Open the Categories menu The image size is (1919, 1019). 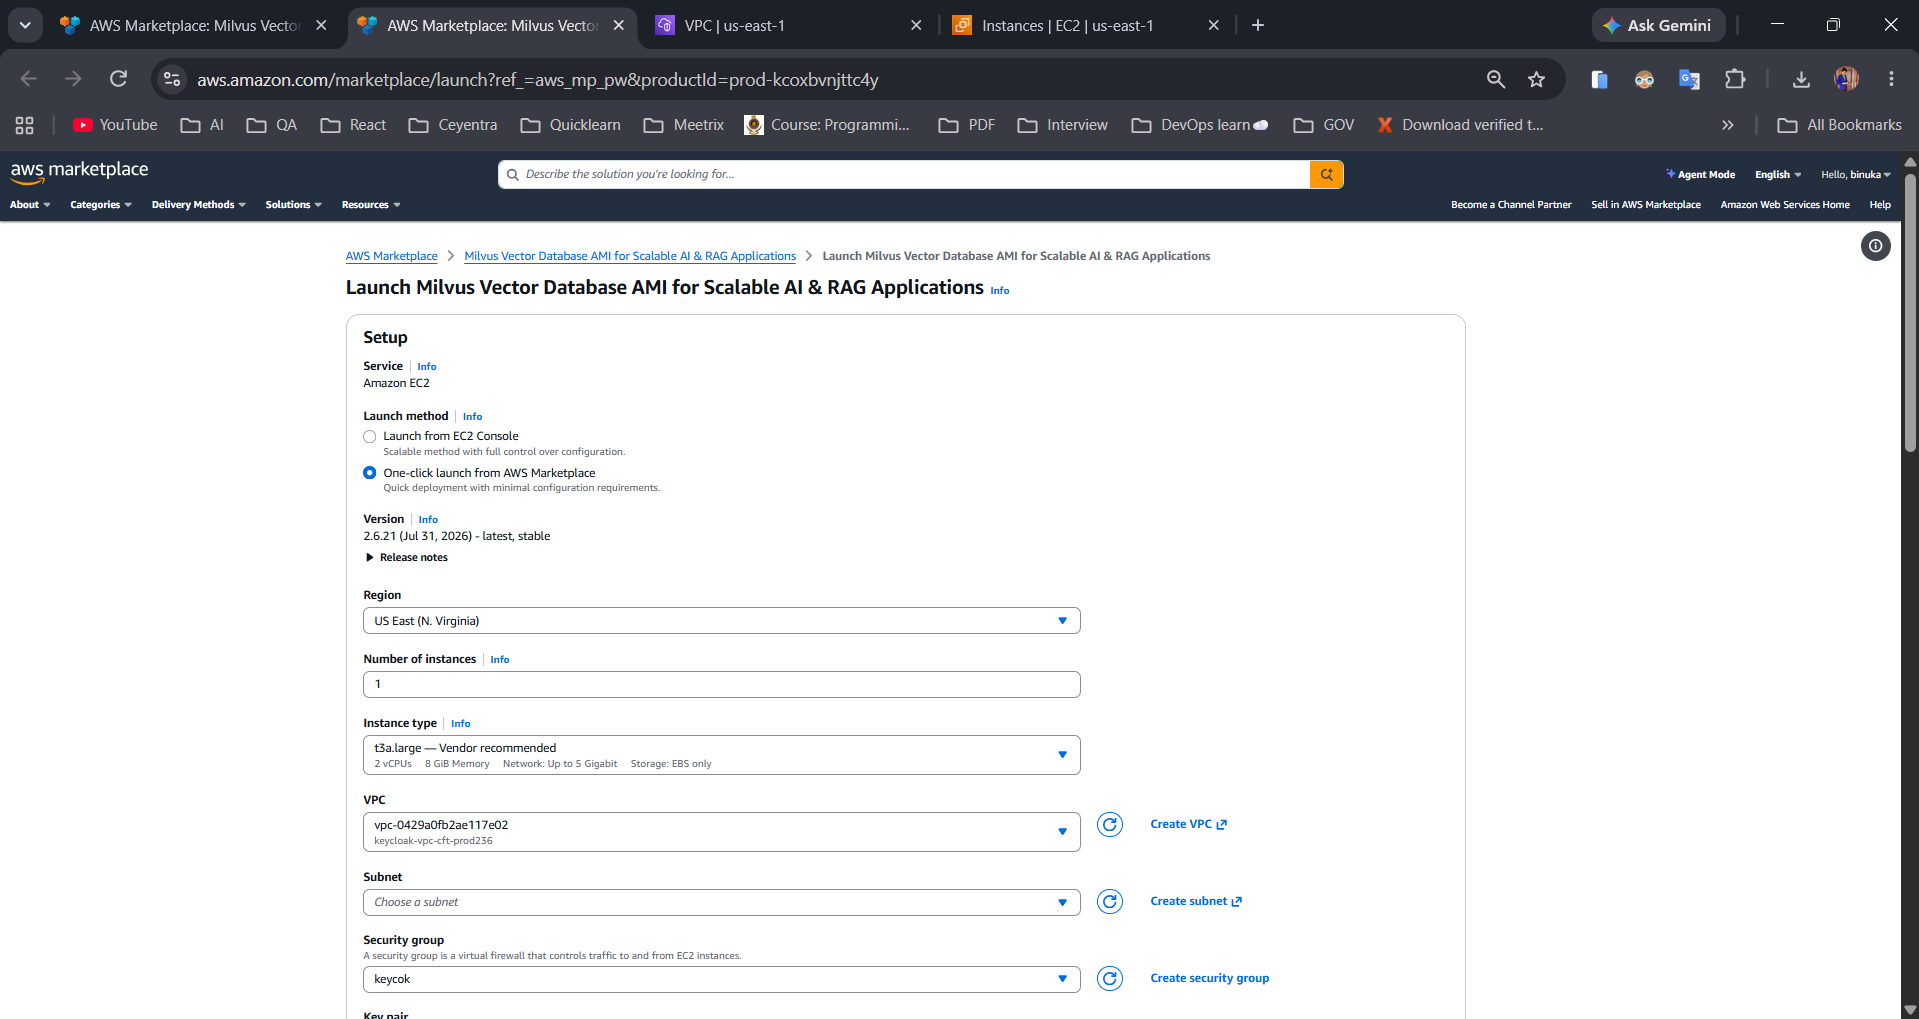coord(101,205)
